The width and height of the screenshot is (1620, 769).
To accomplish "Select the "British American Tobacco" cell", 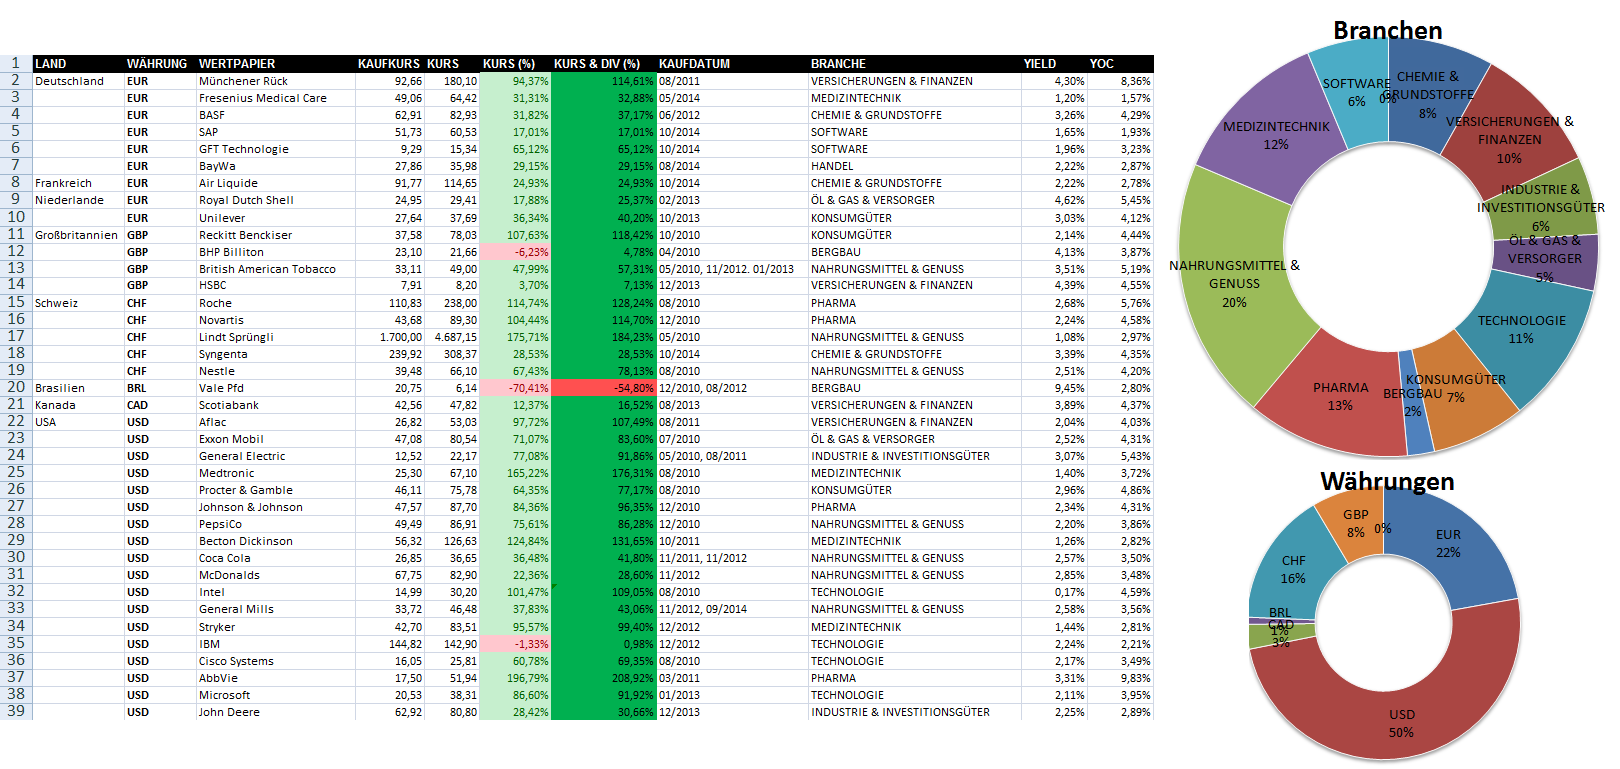I will click(x=276, y=269).
